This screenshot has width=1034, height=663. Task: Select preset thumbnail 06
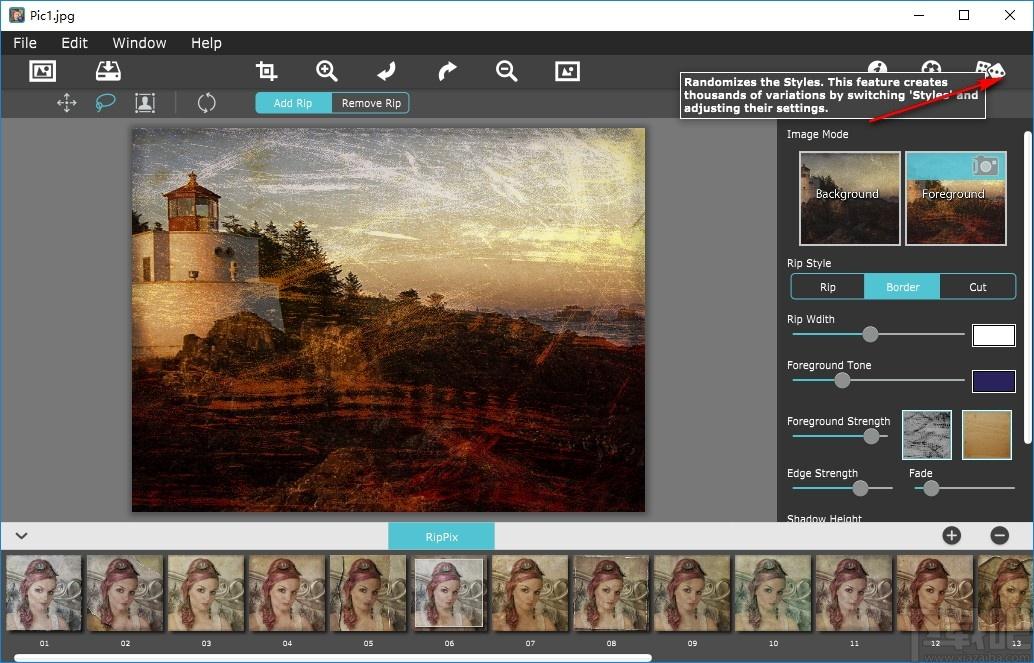(x=448, y=592)
